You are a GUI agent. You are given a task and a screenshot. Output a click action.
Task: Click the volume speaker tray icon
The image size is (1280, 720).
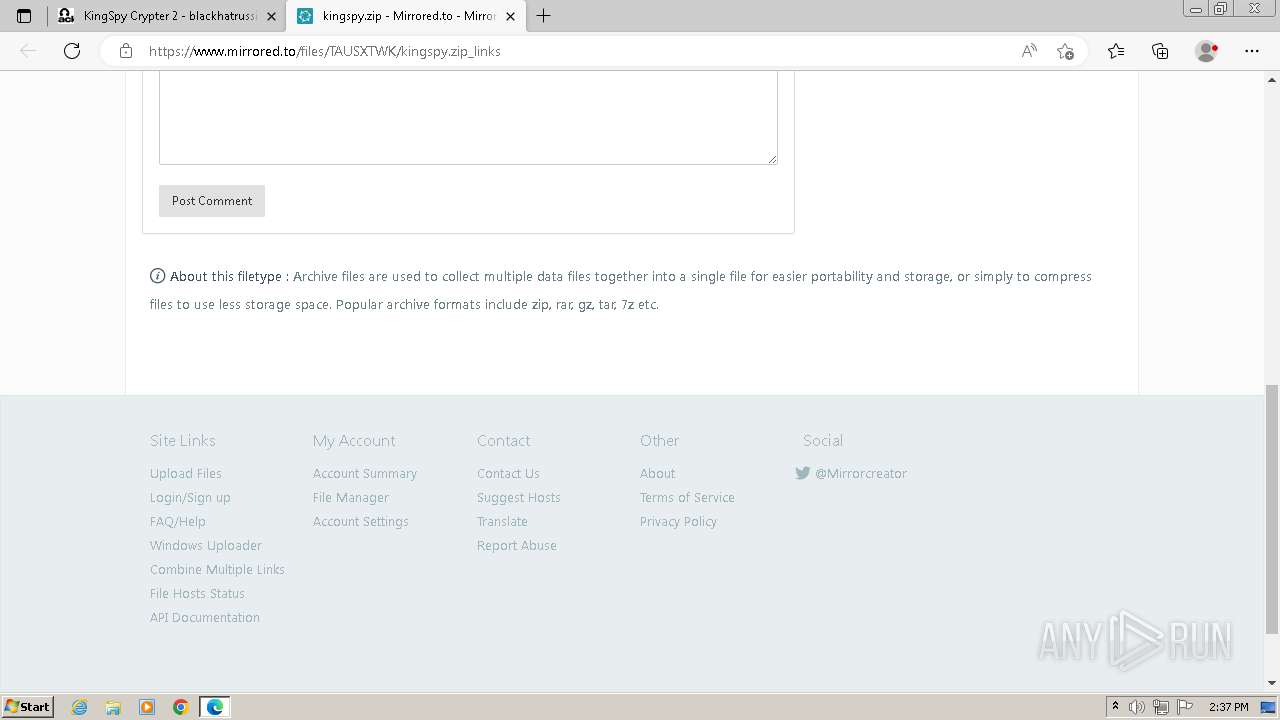point(1137,707)
